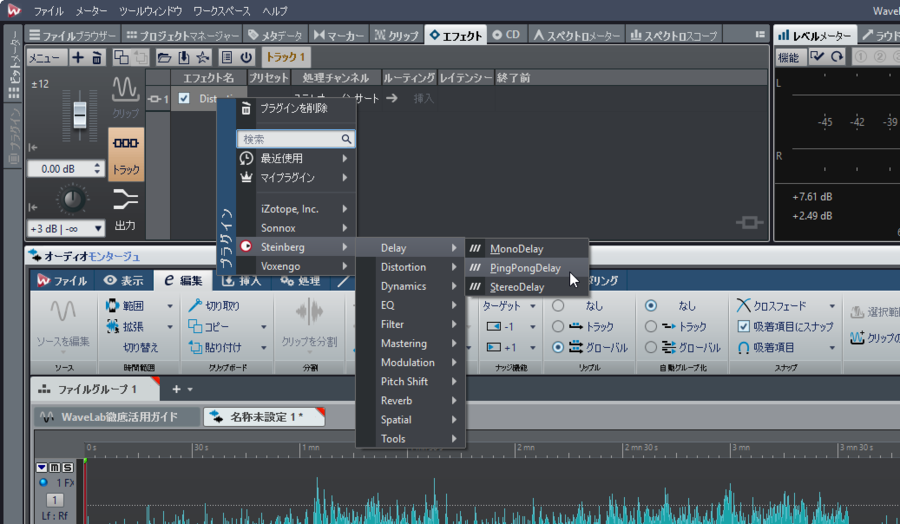Image resolution: width=900 pixels, height=524 pixels.
Task: Select リップル グローバル radio button
Action: [x=557, y=347]
